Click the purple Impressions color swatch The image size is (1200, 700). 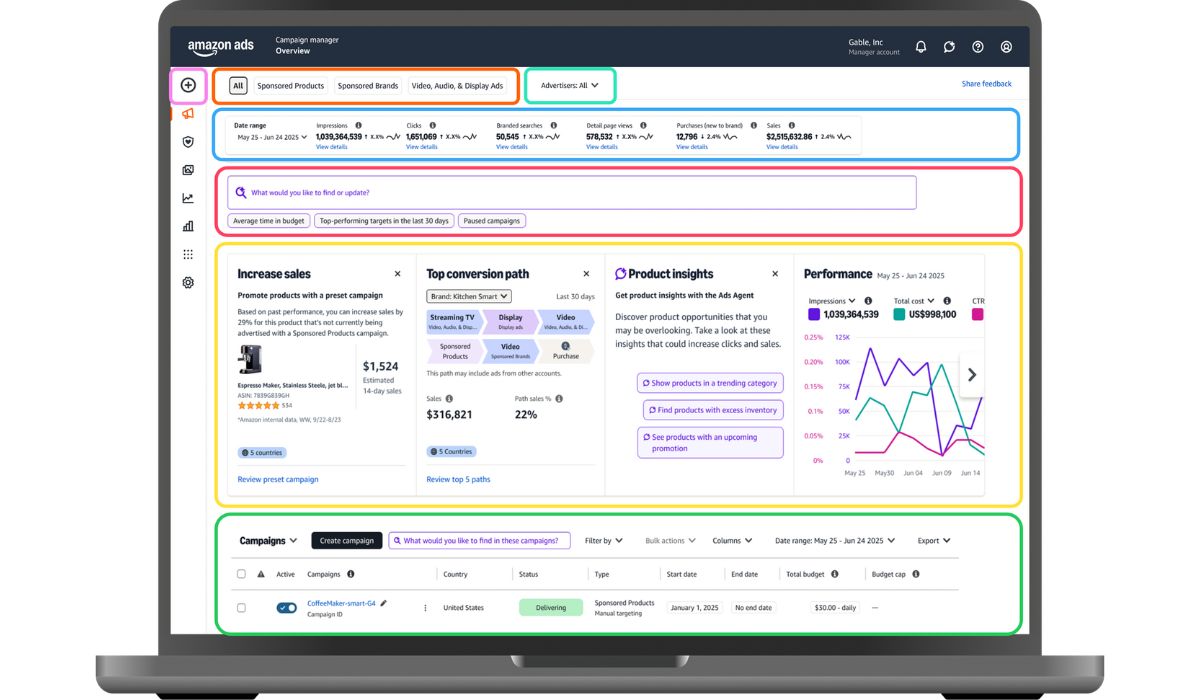point(814,315)
